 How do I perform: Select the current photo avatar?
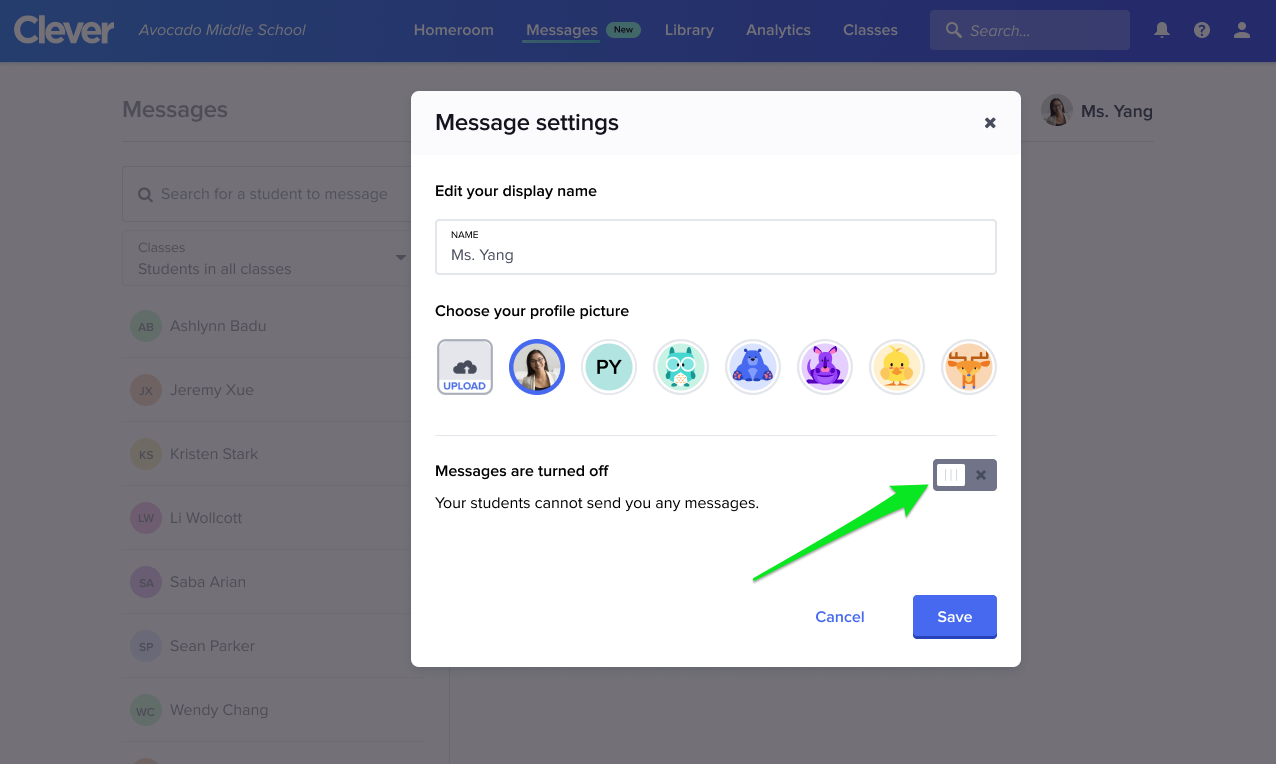pos(537,367)
